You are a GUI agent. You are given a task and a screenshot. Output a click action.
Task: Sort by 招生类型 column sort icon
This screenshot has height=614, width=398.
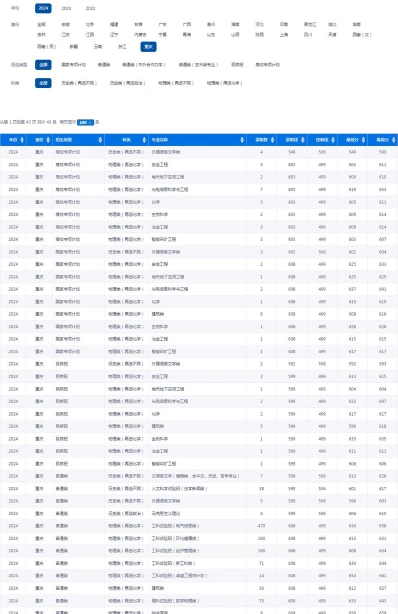click(100, 140)
